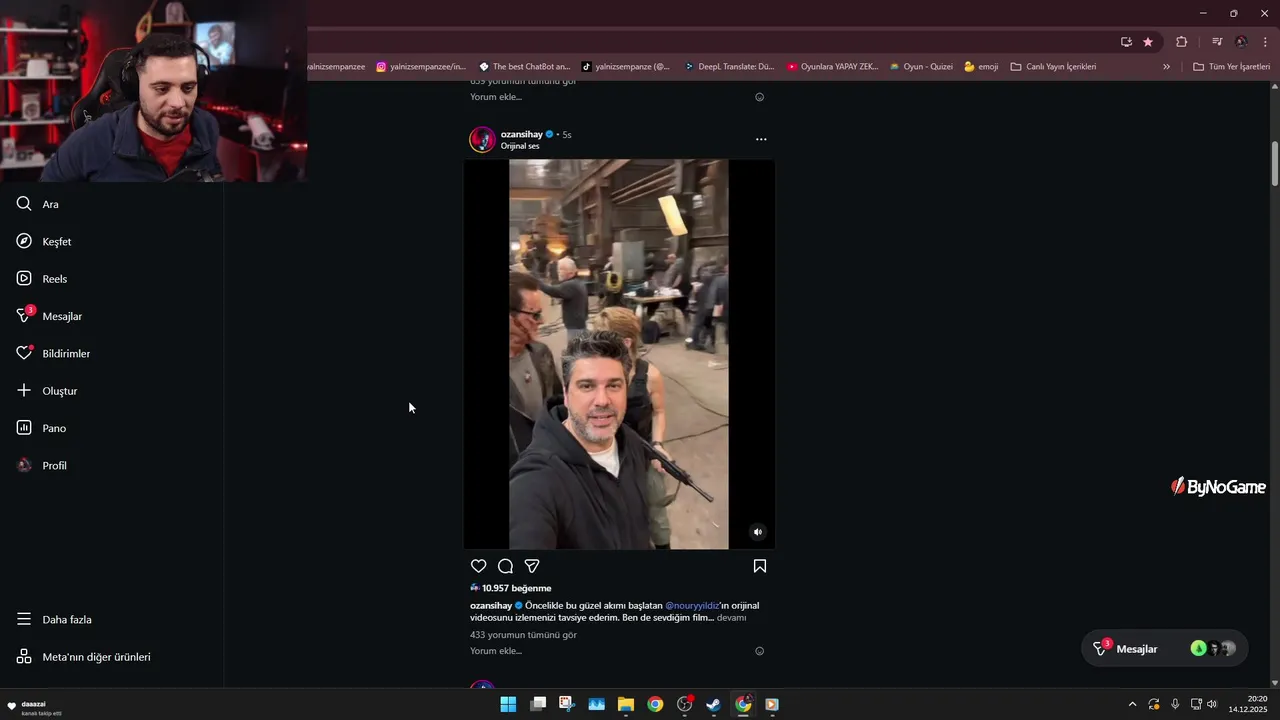Click upper Yorum ekle comment field
The height and width of the screenshot is (720, 1280).
tap(496, 97)
